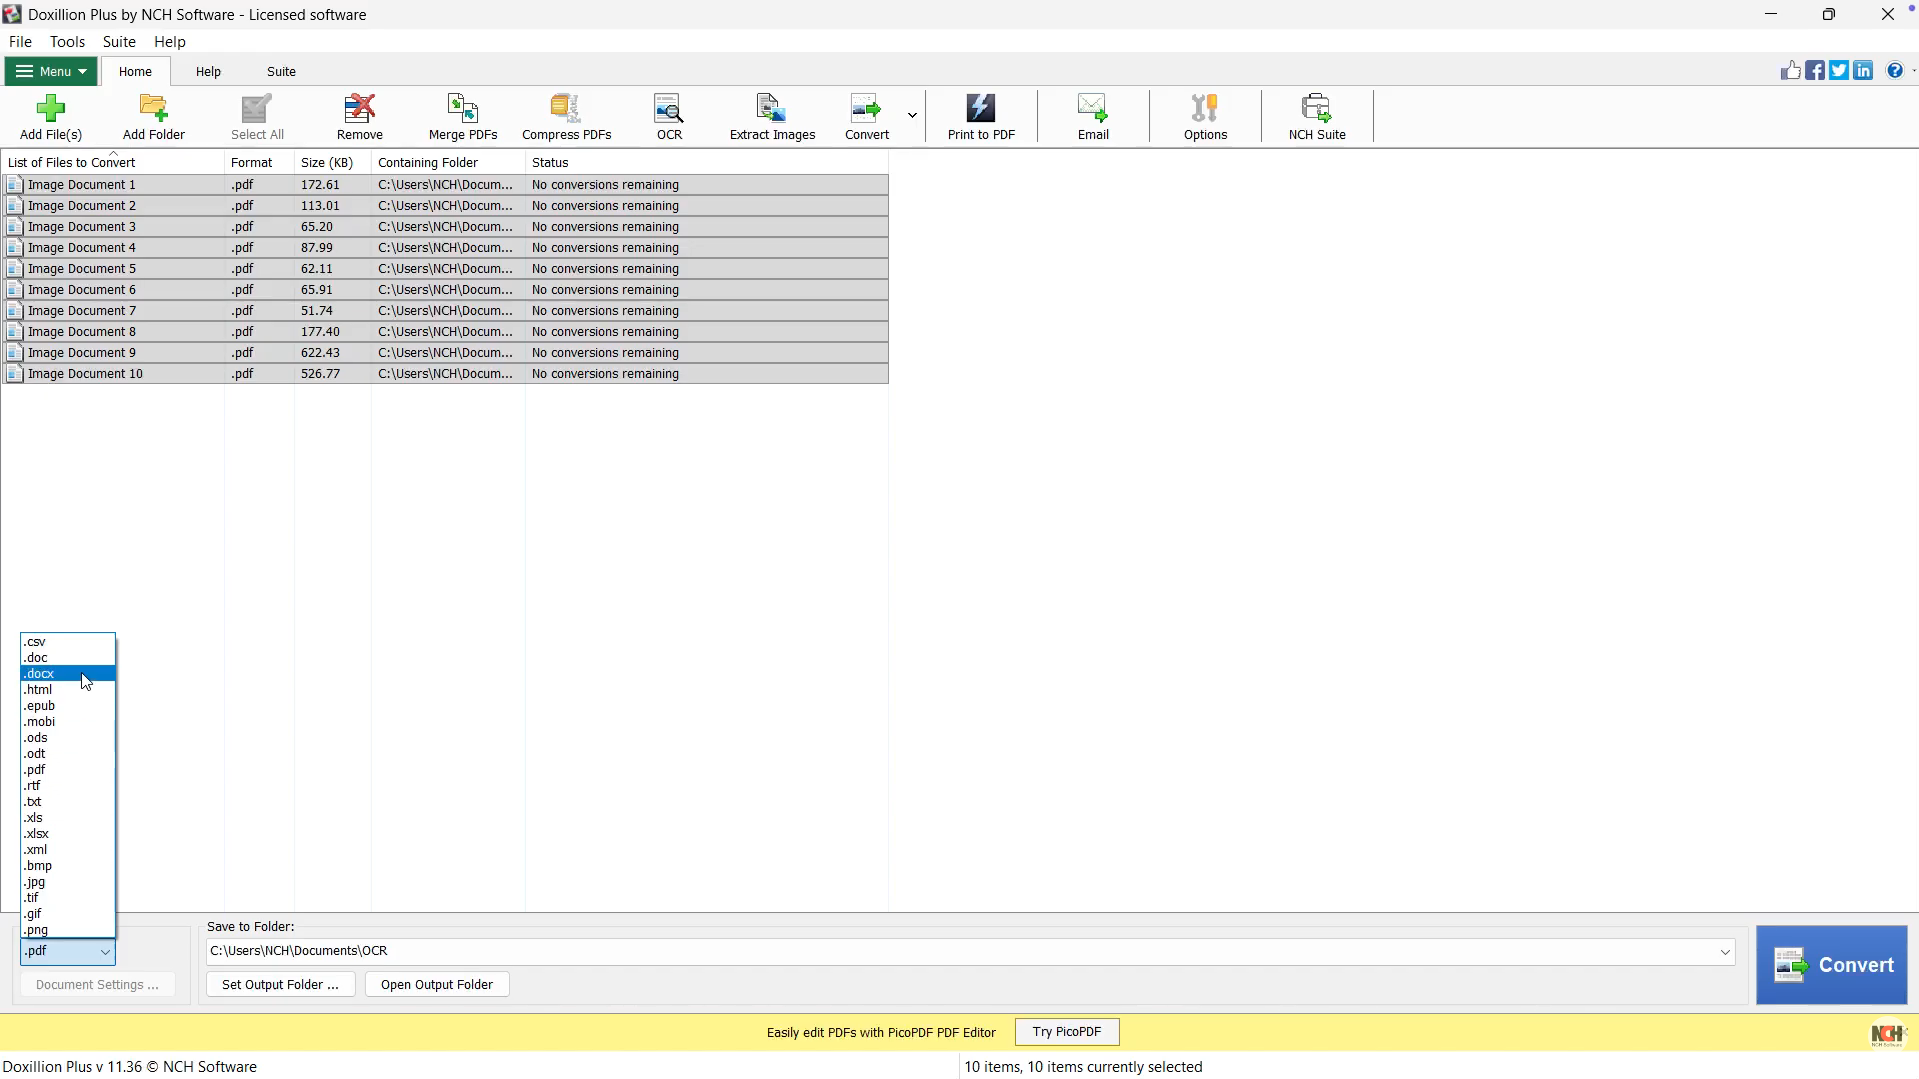Share on Facebook icon
Image resolution: width=1919 pixels, height=1079 pixels.
tap(1814, 70)
